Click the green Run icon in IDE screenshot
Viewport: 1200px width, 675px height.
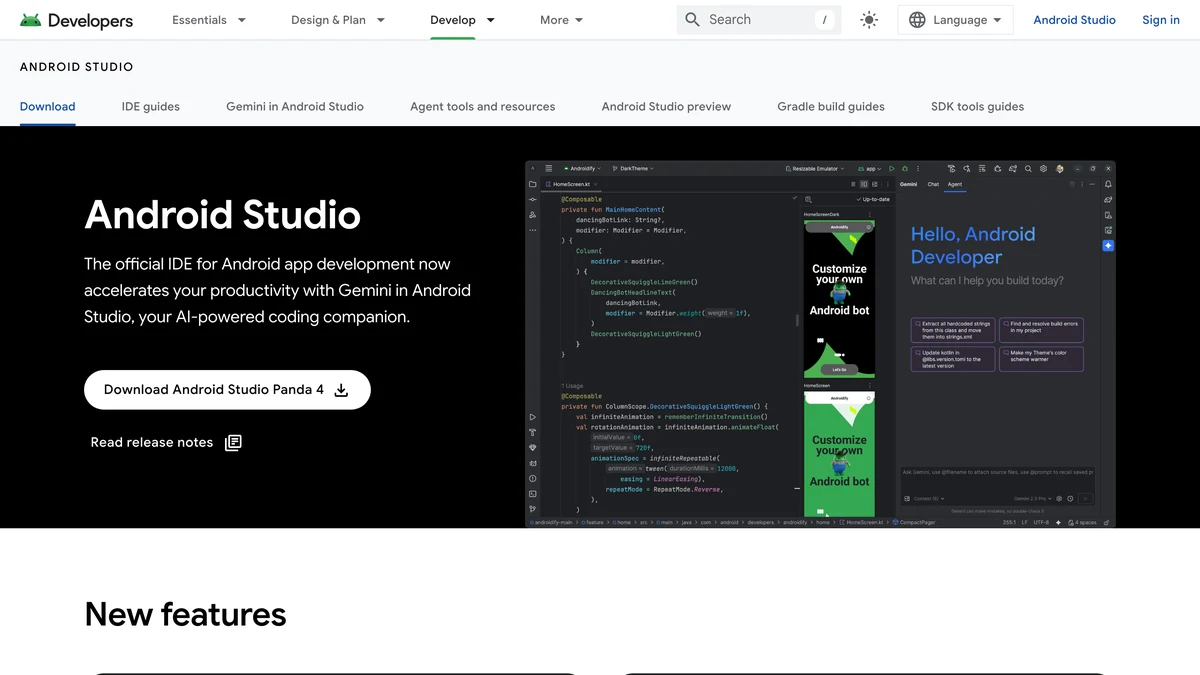891,169
